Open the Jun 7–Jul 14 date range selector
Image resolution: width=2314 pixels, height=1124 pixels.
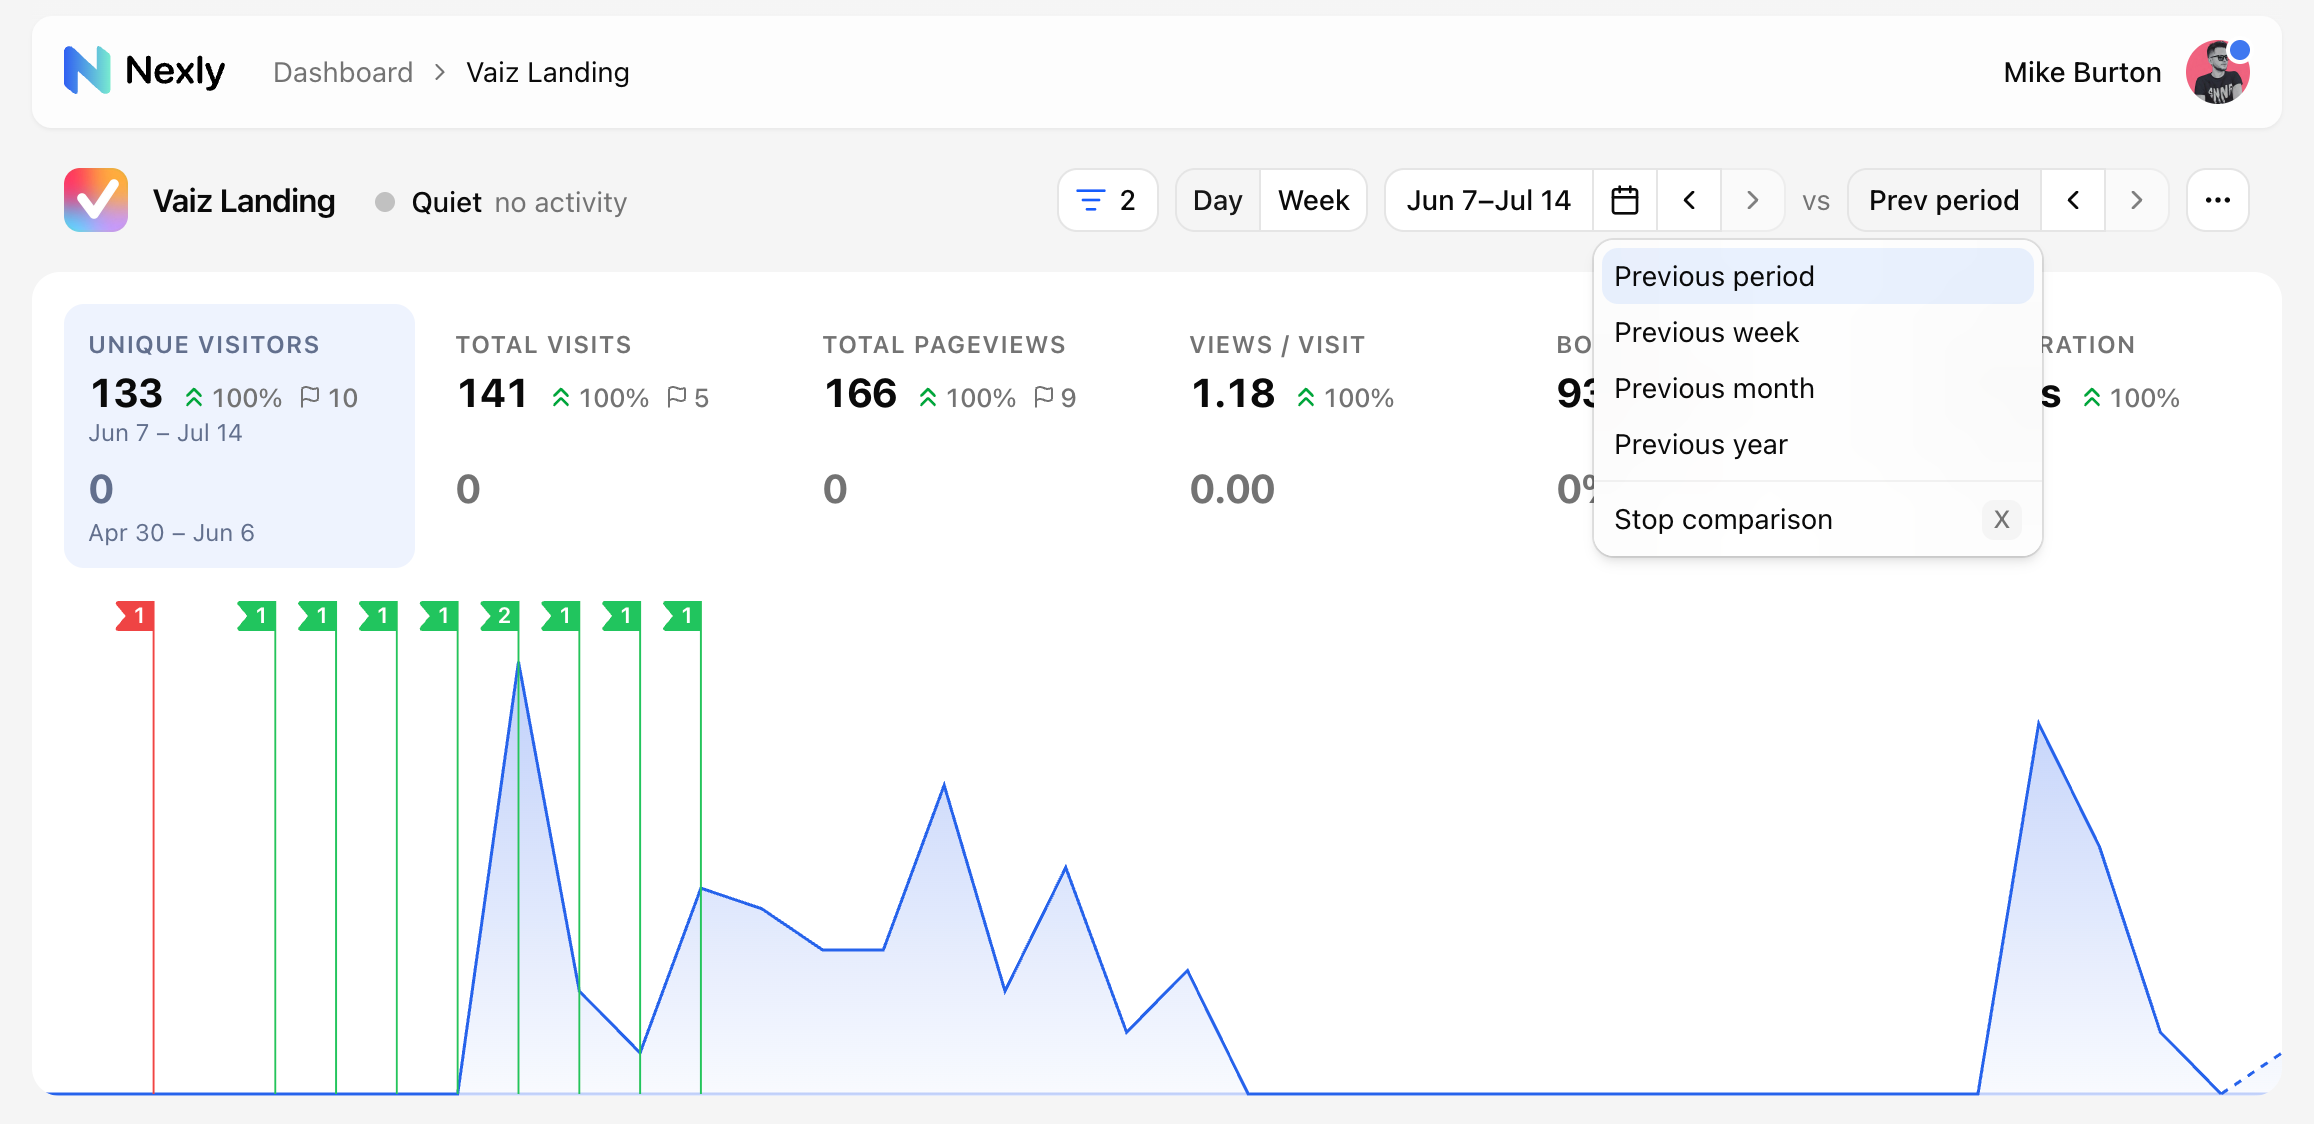point(1489,201)
